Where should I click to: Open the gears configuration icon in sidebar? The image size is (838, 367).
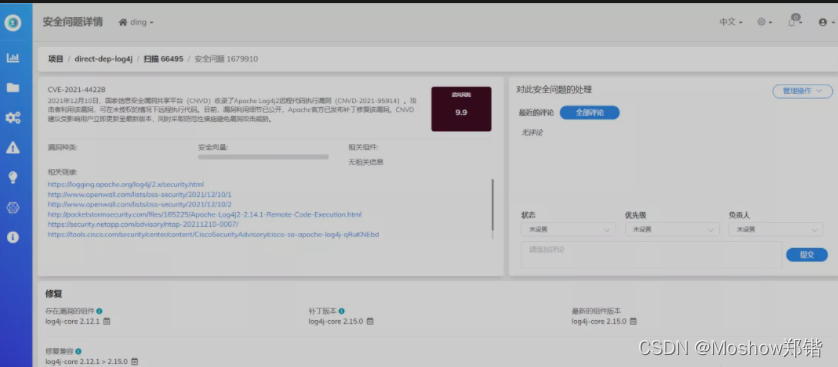tap(13, 118)
